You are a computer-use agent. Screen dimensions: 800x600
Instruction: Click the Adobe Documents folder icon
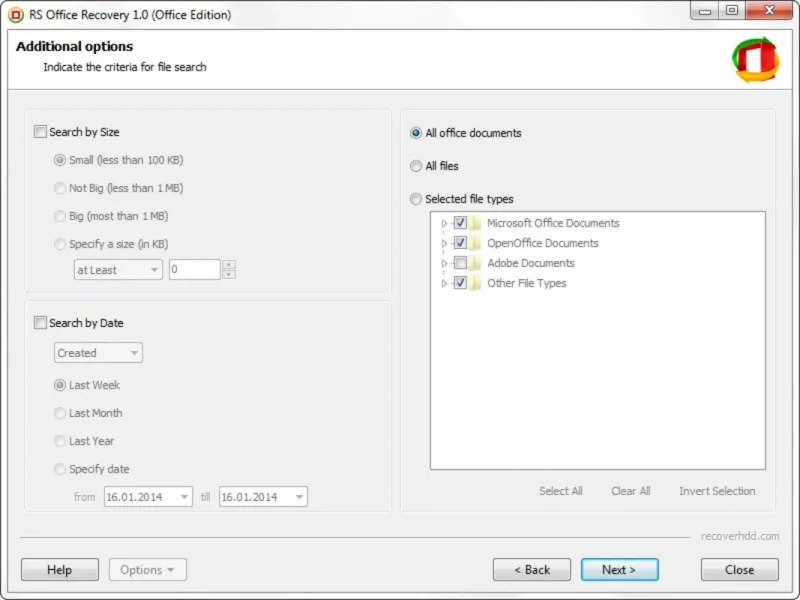(475, 263)
